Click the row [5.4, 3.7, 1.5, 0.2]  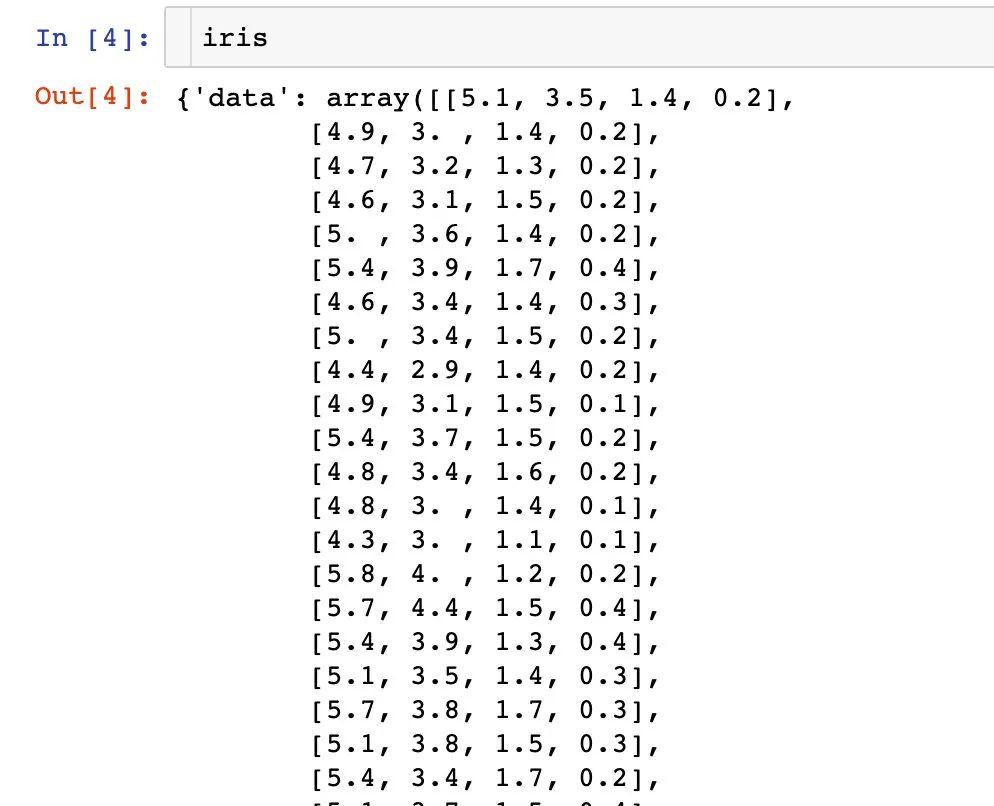tap(485, 439)
